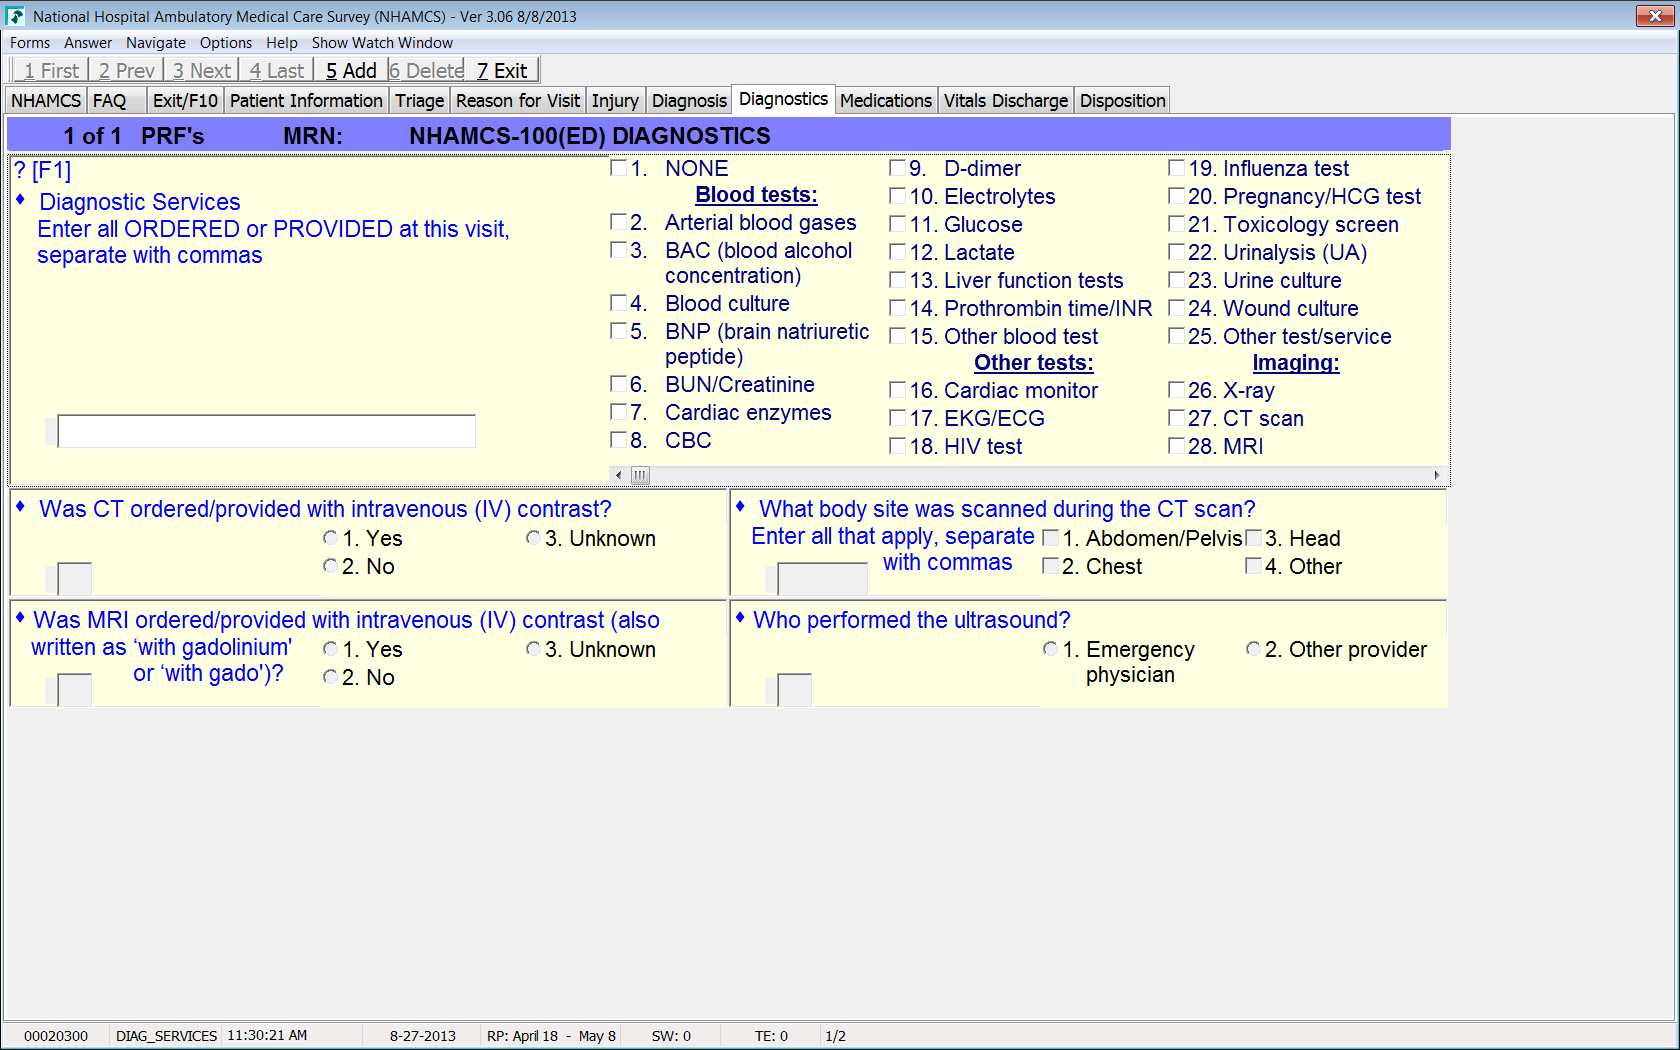Check the Abdomen/Pelvis body site box
Viewport: 1680px width, 1050px height.
1050,538
